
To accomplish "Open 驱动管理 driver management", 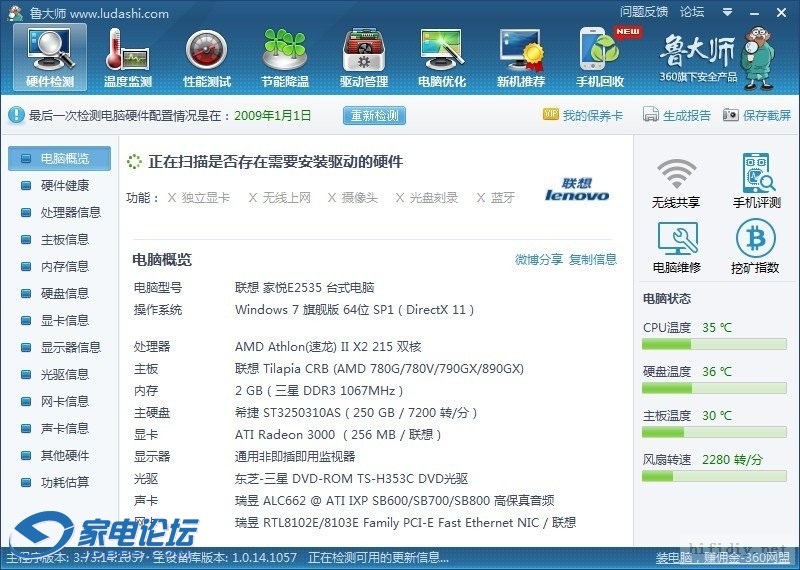I will [364, 57].
